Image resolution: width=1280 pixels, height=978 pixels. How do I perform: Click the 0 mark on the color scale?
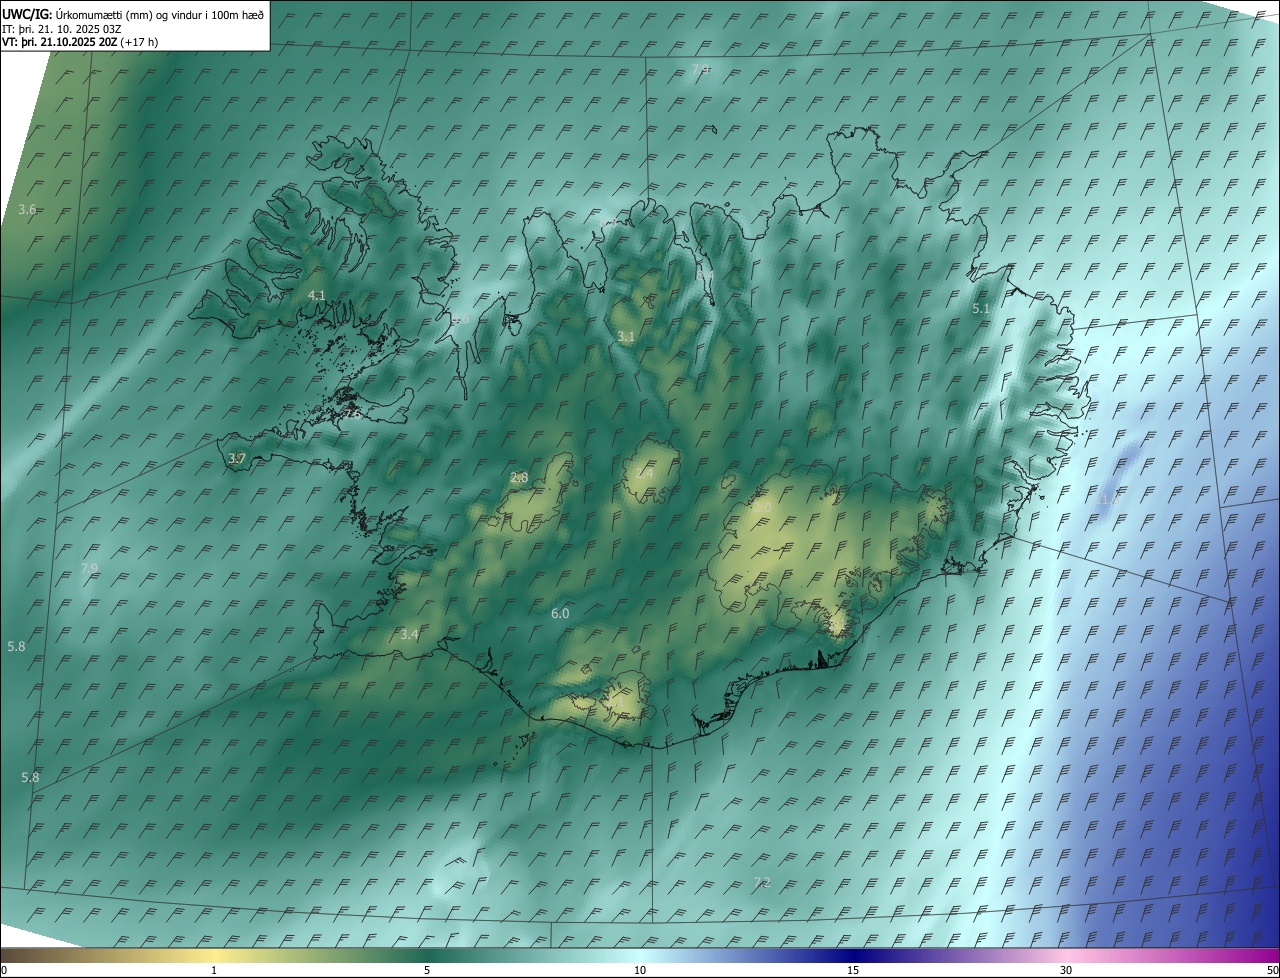(x=4, y=971)
